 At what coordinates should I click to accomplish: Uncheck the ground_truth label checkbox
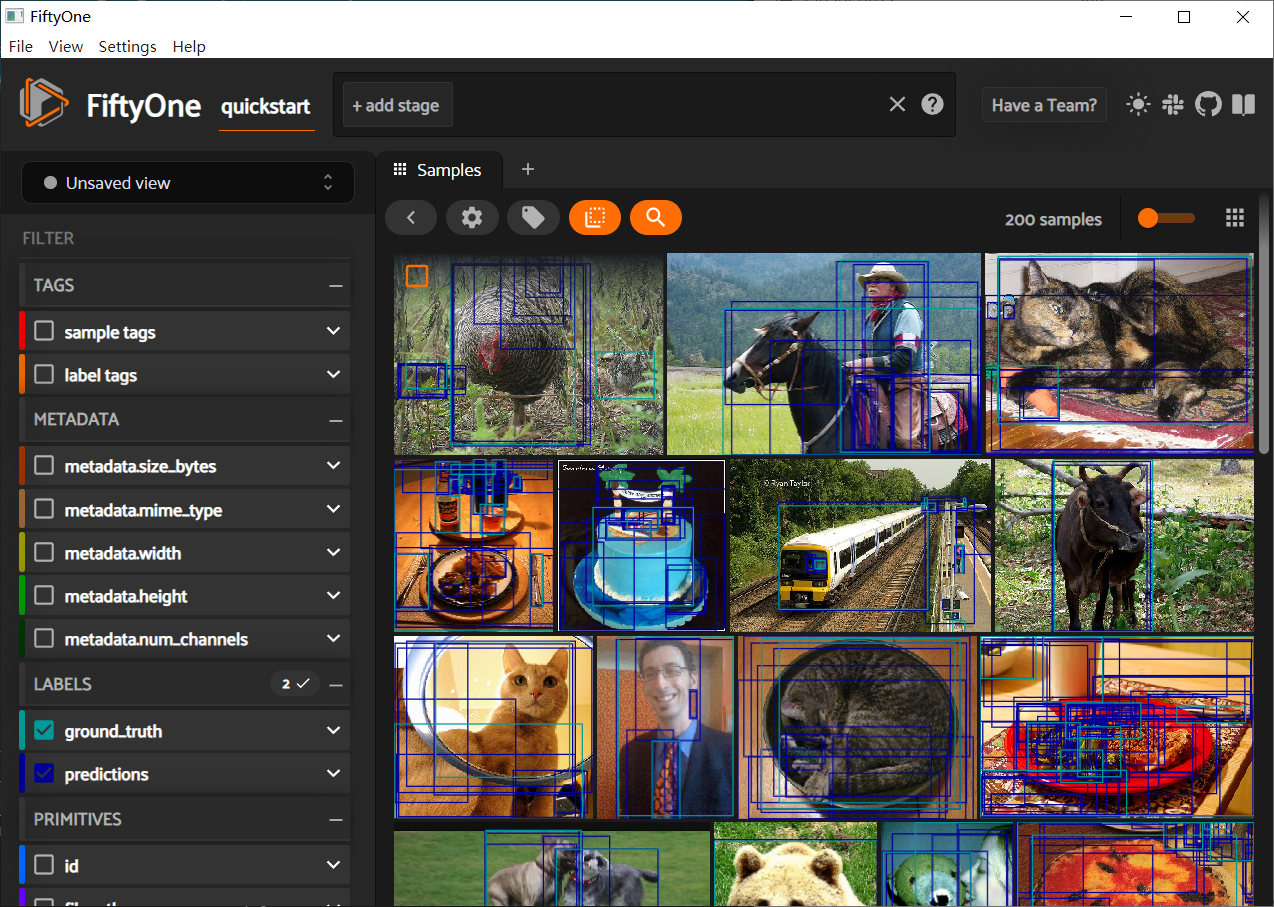44,731
